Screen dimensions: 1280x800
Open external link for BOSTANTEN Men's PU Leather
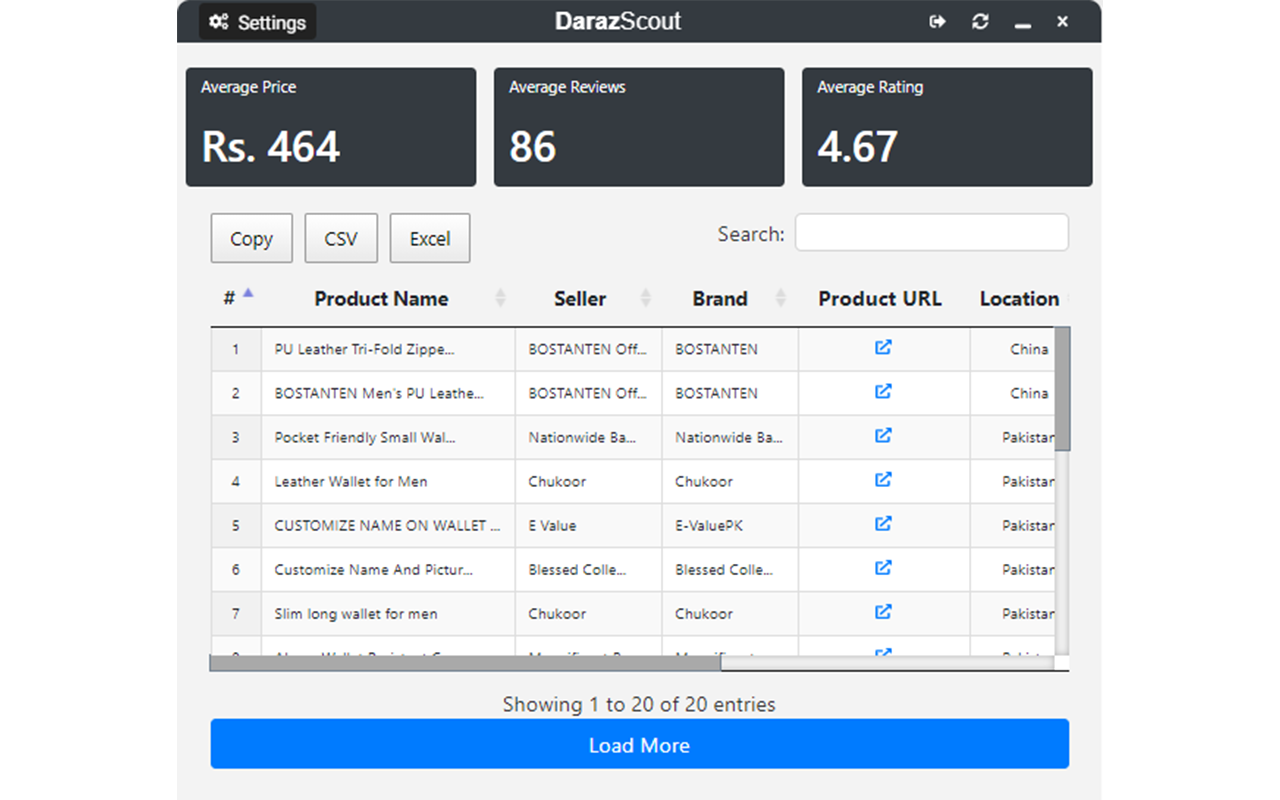pyautogui.click(x=883, y=392)
